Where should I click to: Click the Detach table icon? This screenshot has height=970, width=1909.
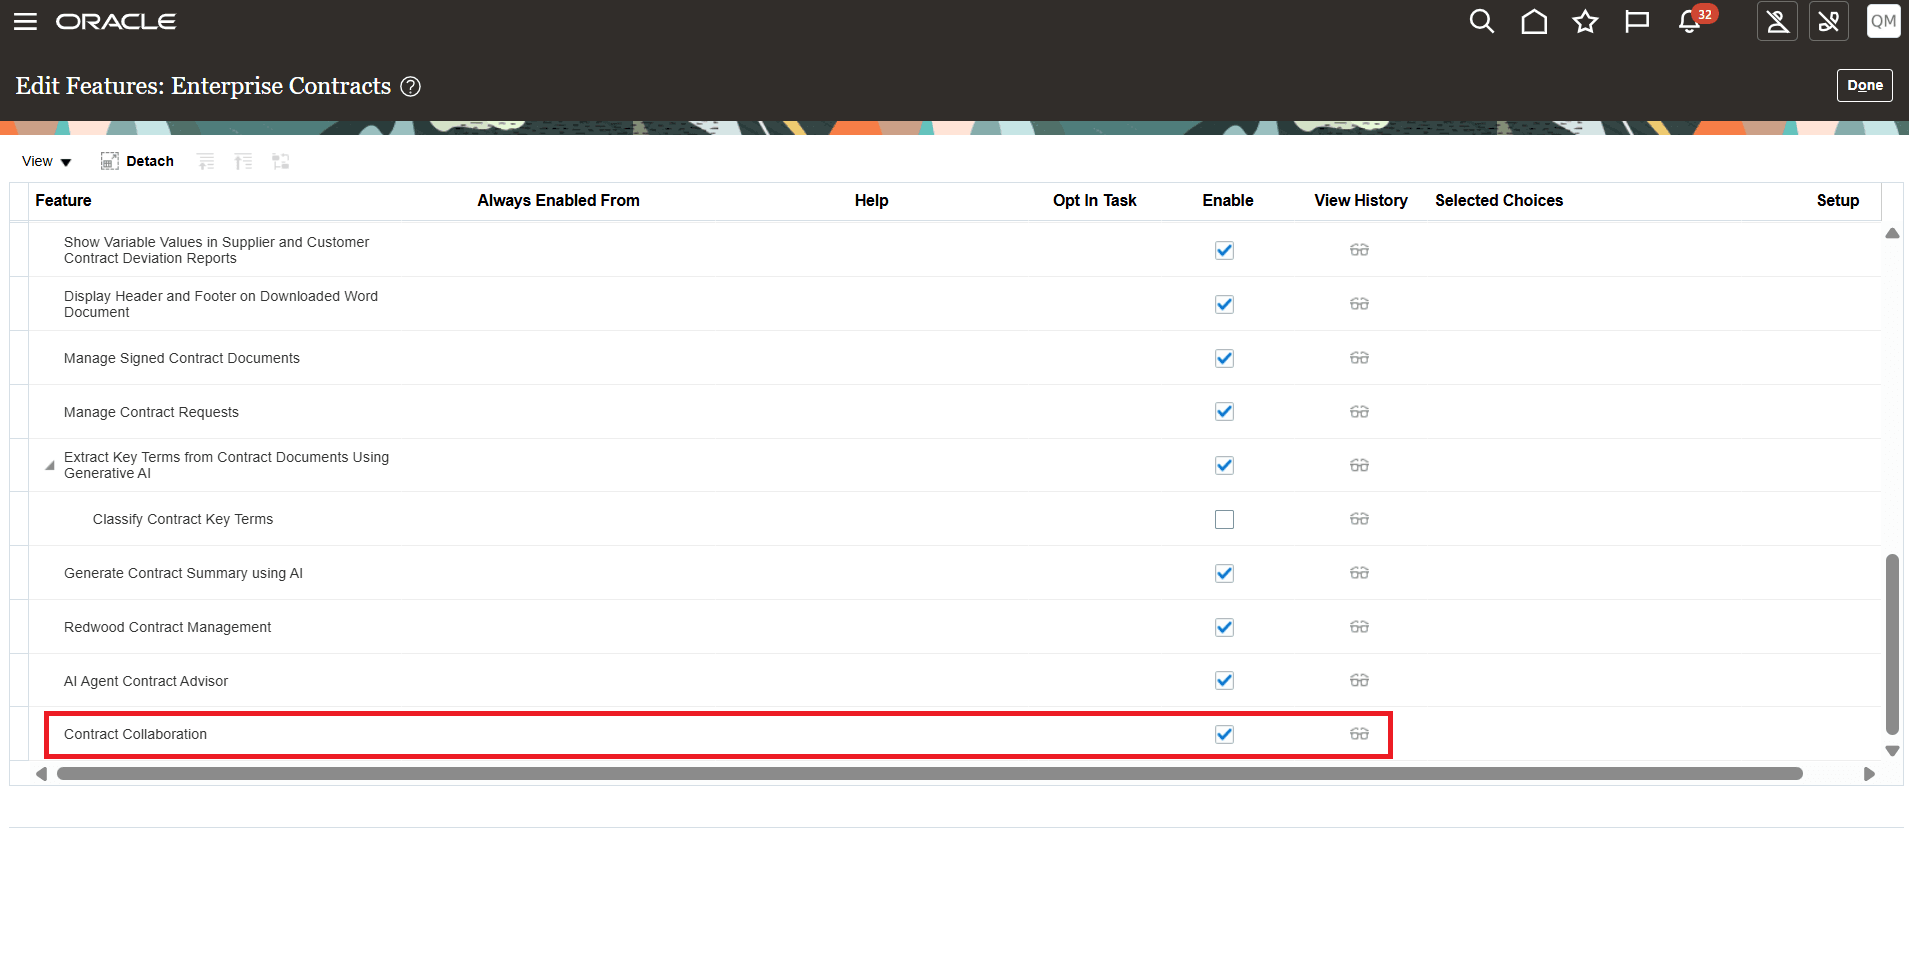click(110, 161)
